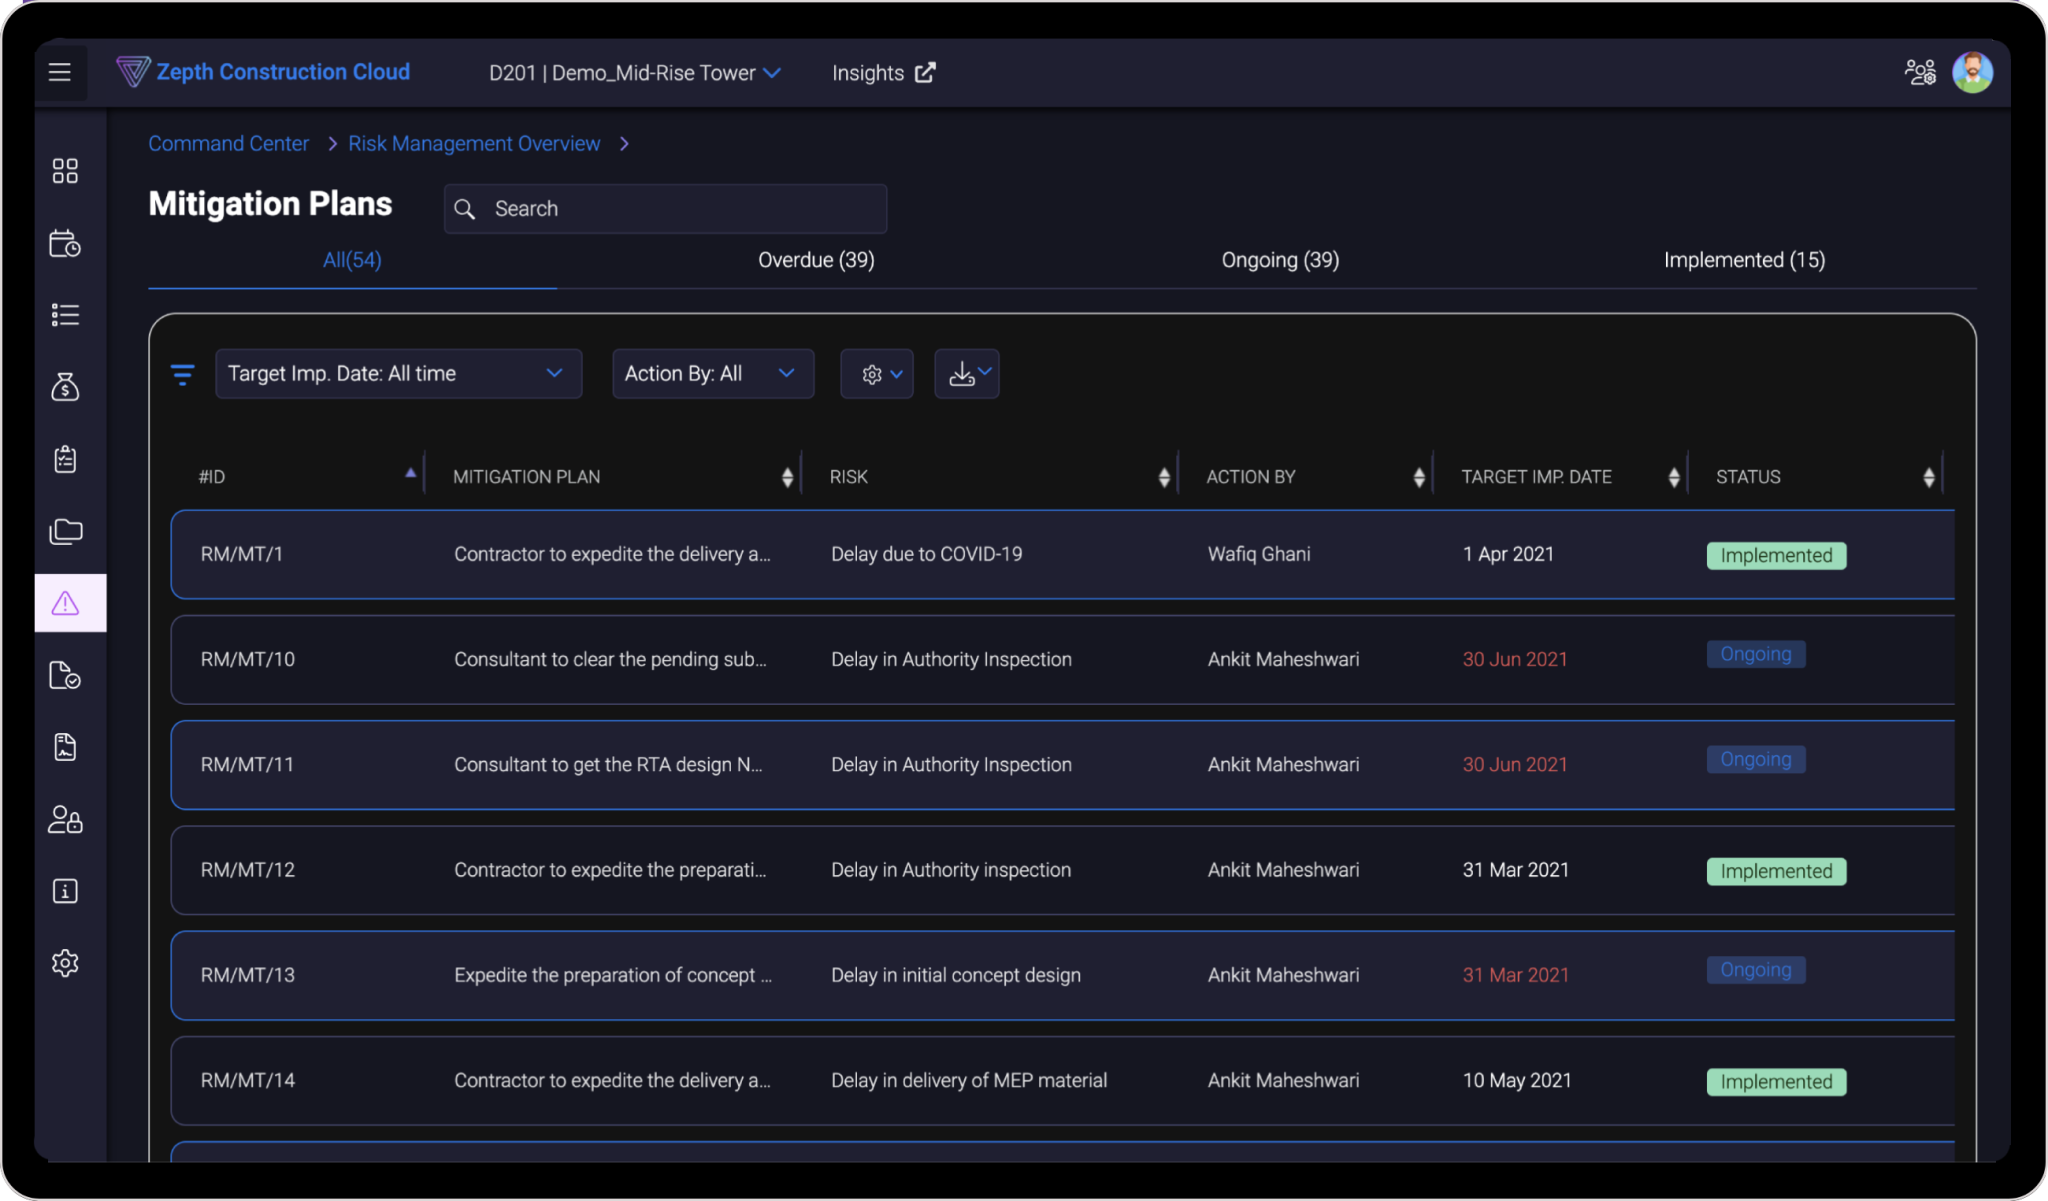Select the inspections clipboard icon

pos(65,458)
